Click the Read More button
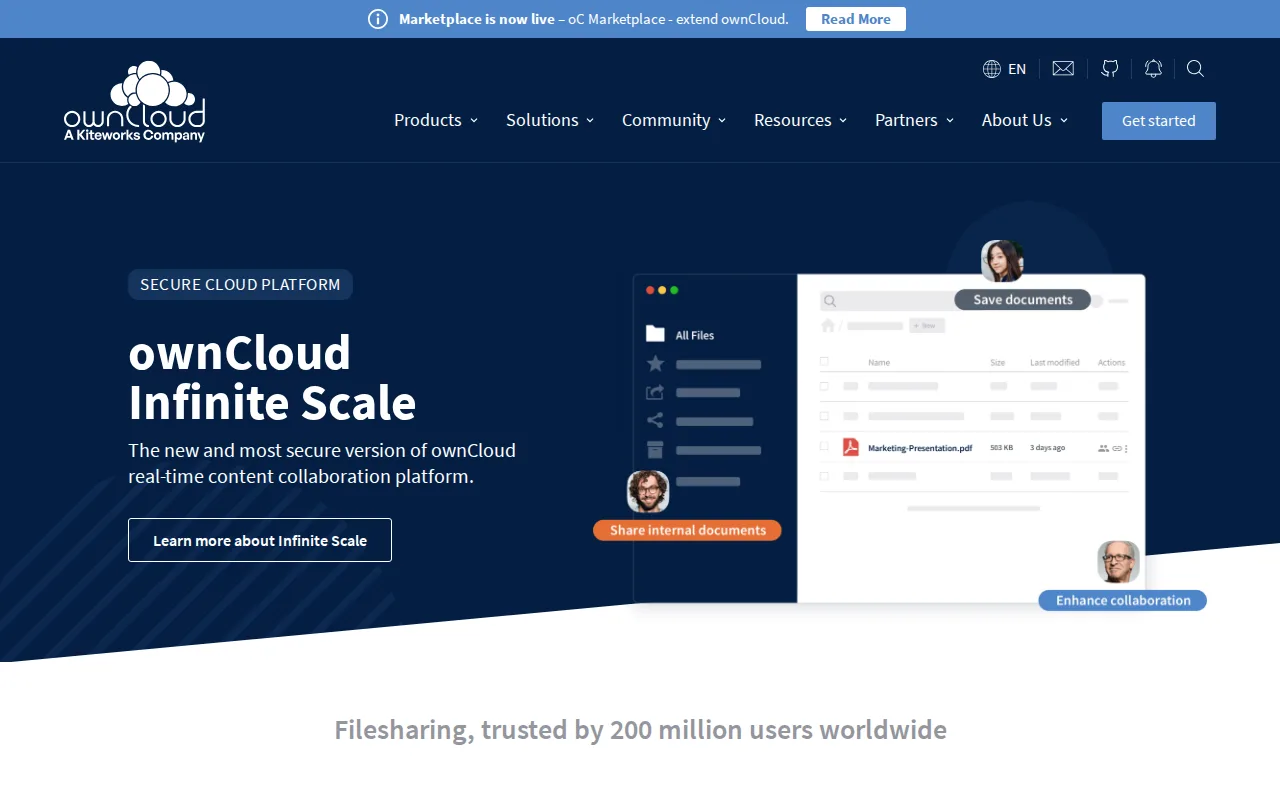The width and height of the screenshot is (1280, 800). point(856,19)
